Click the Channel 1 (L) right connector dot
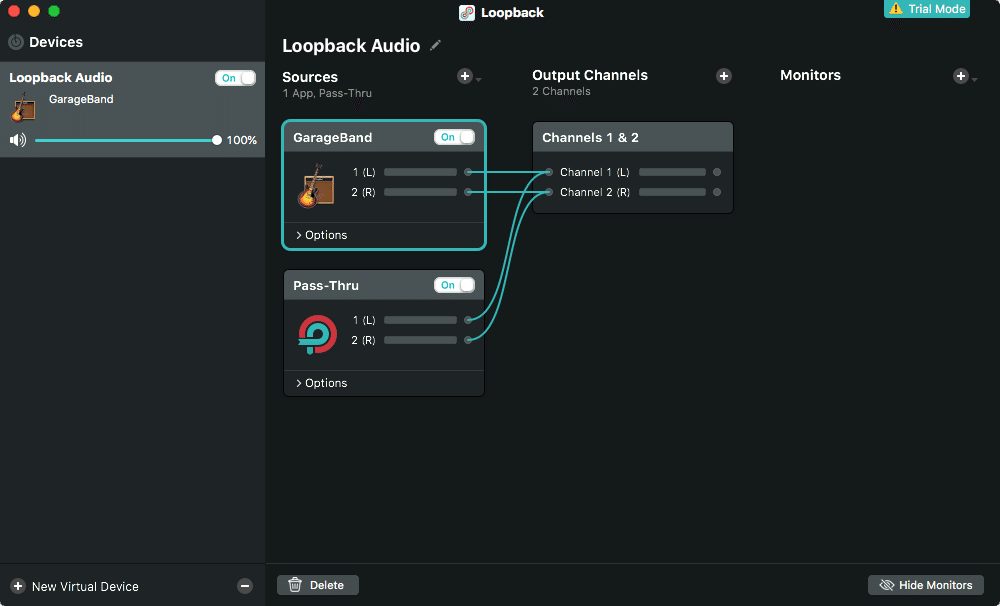Screen dimensions: 1000x606 pos(717,172)
